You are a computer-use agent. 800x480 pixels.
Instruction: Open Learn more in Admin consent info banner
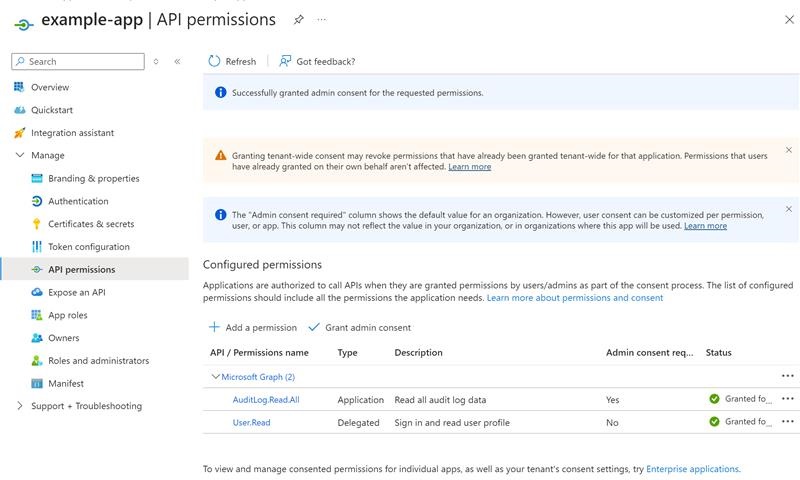pyautogui.click(x=705, y=226)
